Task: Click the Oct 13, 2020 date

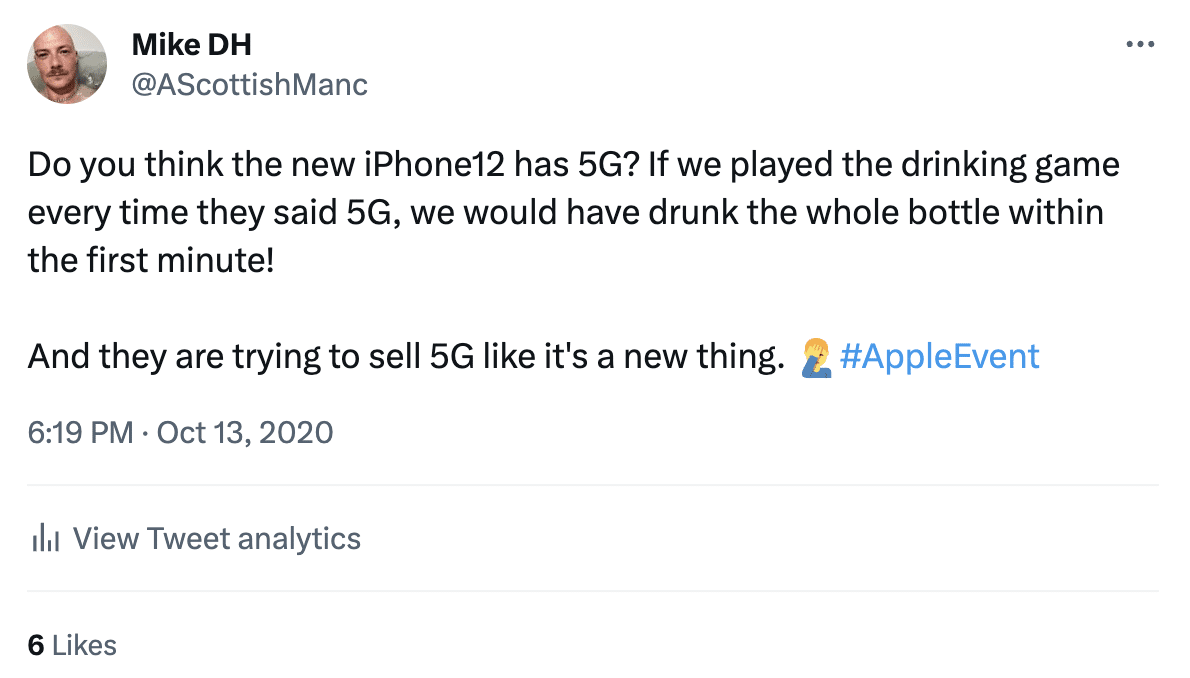Action: point(244,433)
